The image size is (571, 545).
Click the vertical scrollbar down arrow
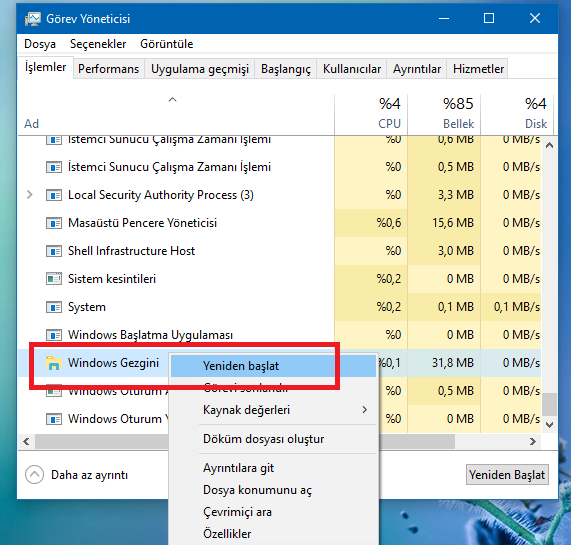pyautogui.click(x=550, y=424)
